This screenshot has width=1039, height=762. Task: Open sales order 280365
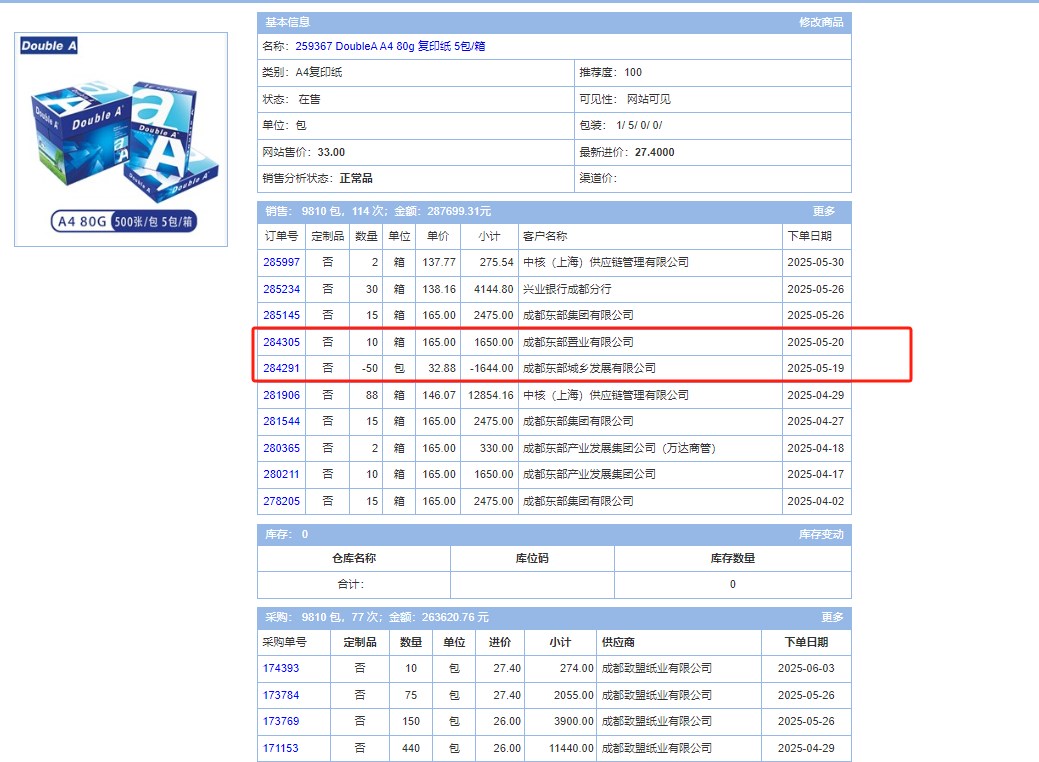pyautogui.click(x=282, y=448)
